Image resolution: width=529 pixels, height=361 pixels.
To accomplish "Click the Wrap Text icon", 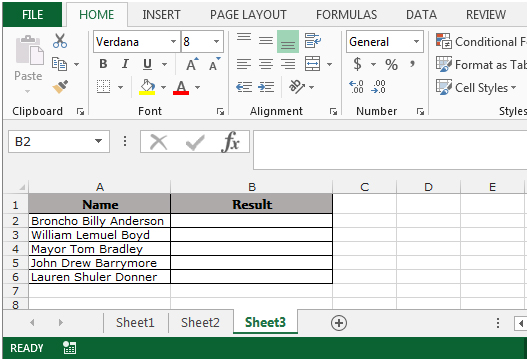I will point(312,41).
